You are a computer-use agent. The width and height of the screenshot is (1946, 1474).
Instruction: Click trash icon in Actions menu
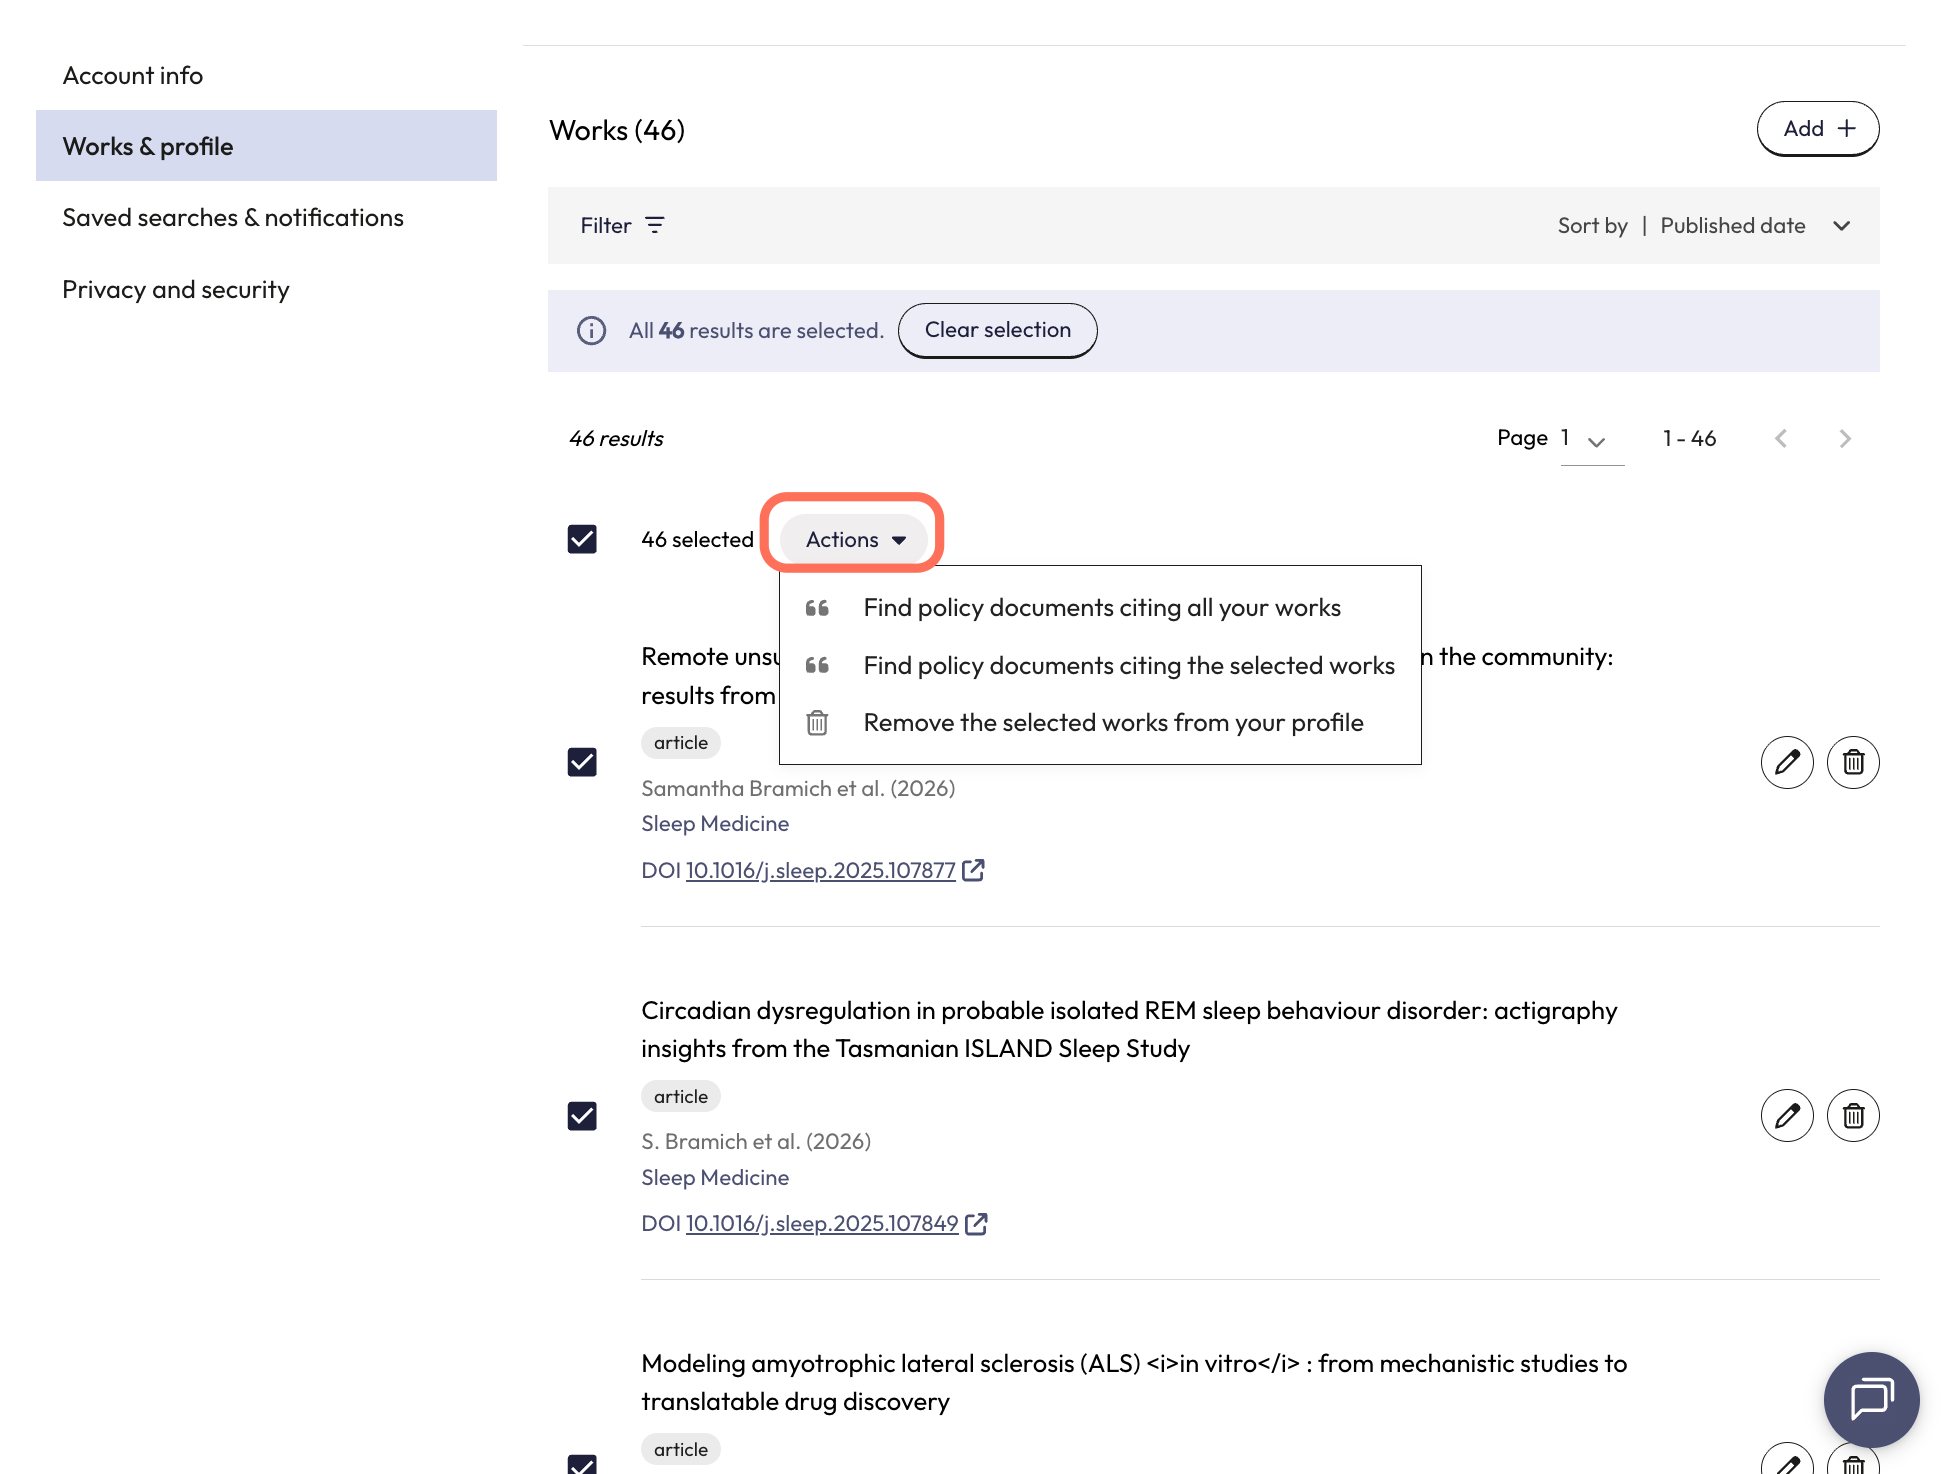pyautogui.click(x=817, y=722)
